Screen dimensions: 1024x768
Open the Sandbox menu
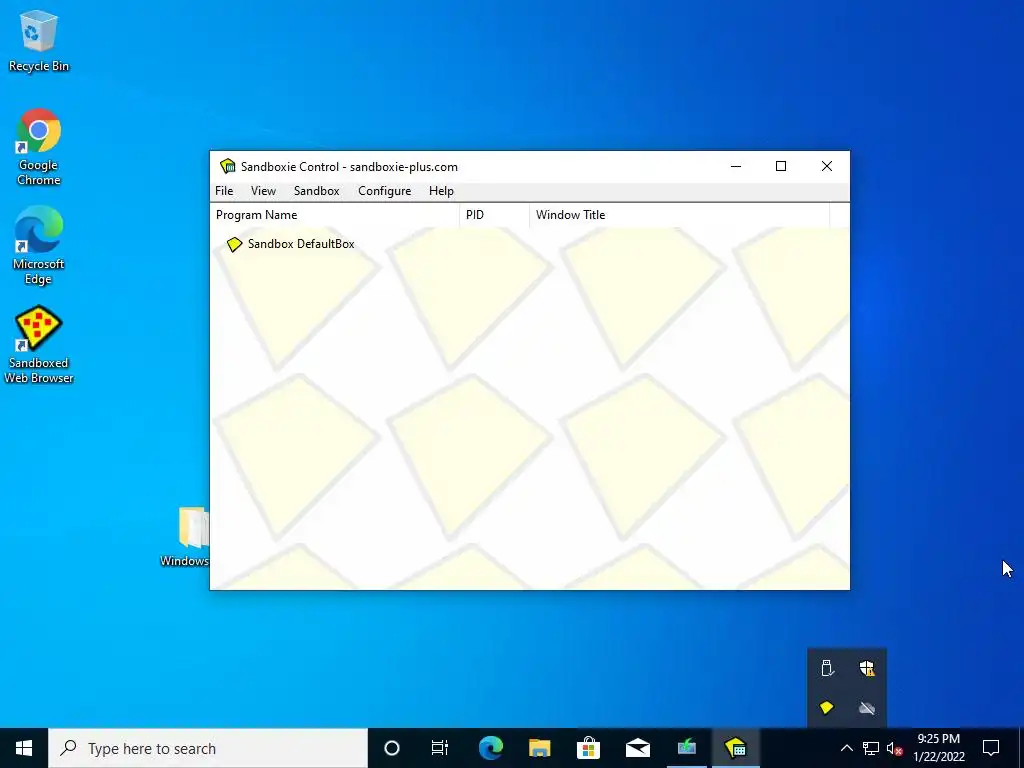click(x=317, y=191)
